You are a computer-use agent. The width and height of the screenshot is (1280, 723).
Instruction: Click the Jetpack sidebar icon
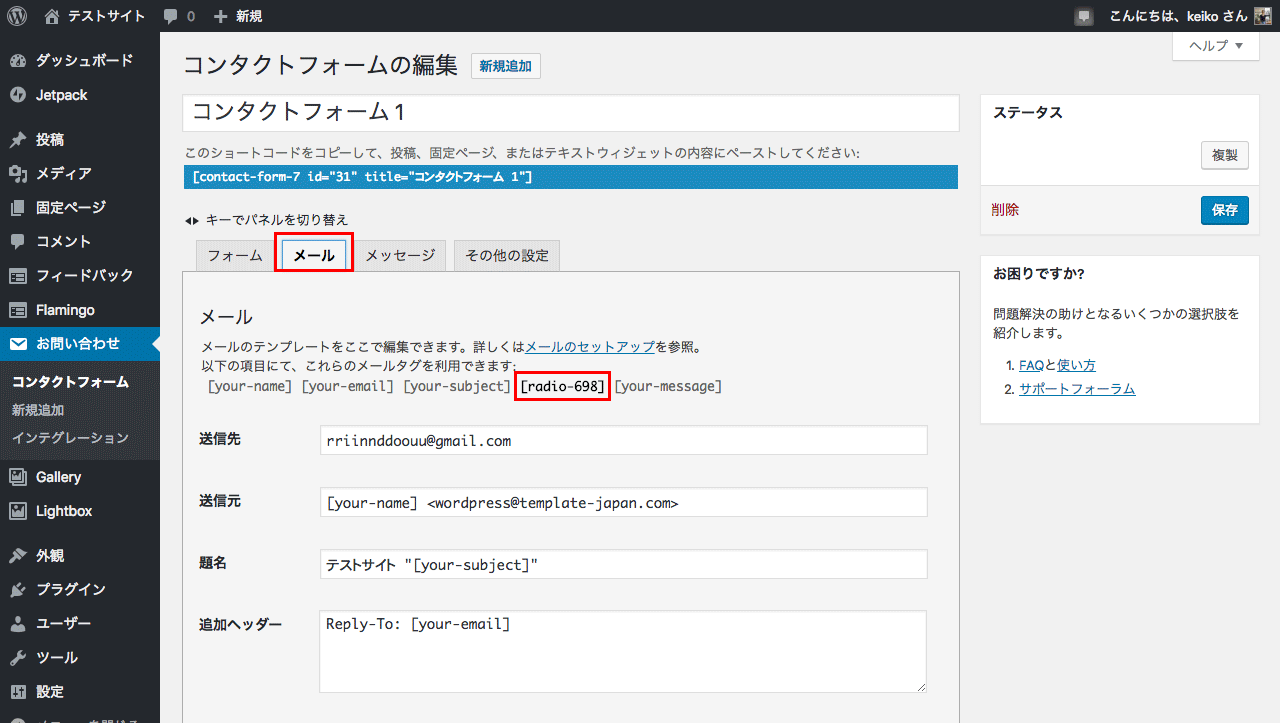click(18, 95)
